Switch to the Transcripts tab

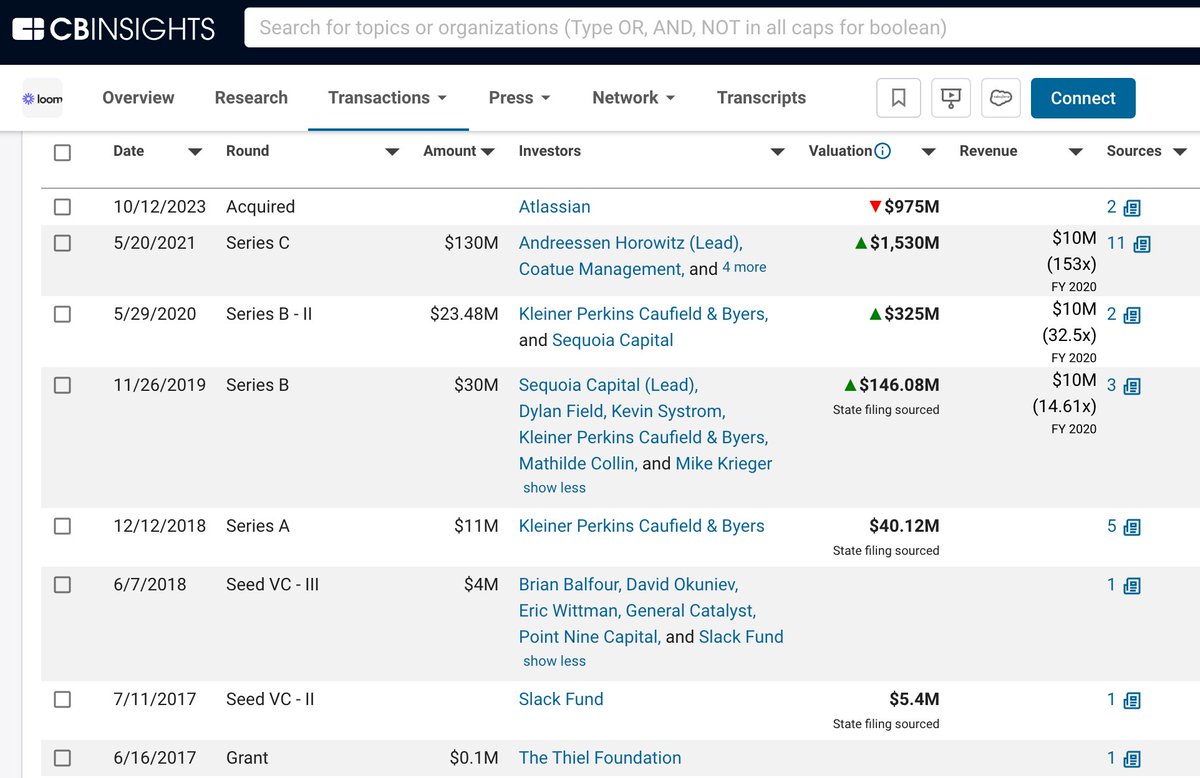tap(761, 97)
